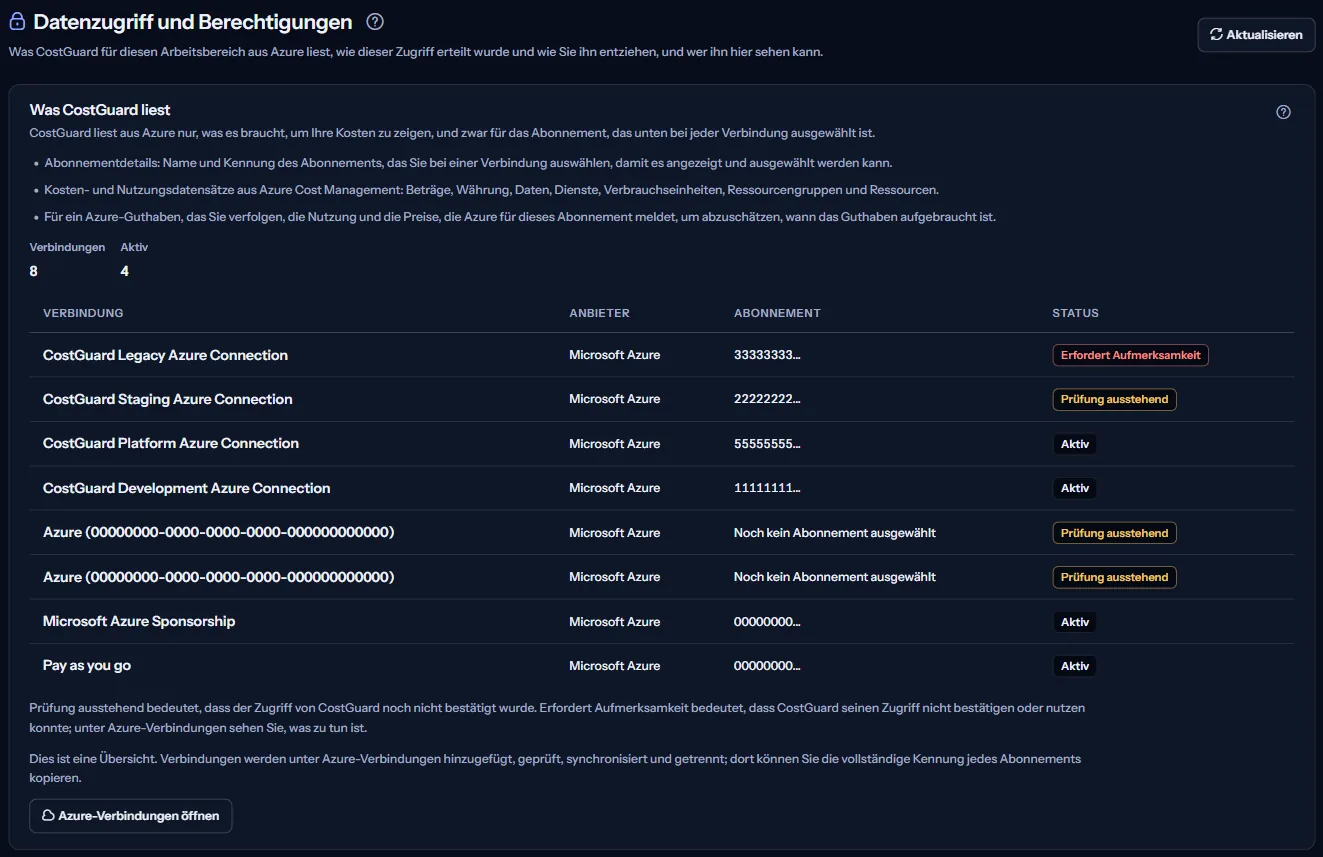Select CostGuard Legacy Azure Connection row name
1323x857 pixels.
click(165, 355)
